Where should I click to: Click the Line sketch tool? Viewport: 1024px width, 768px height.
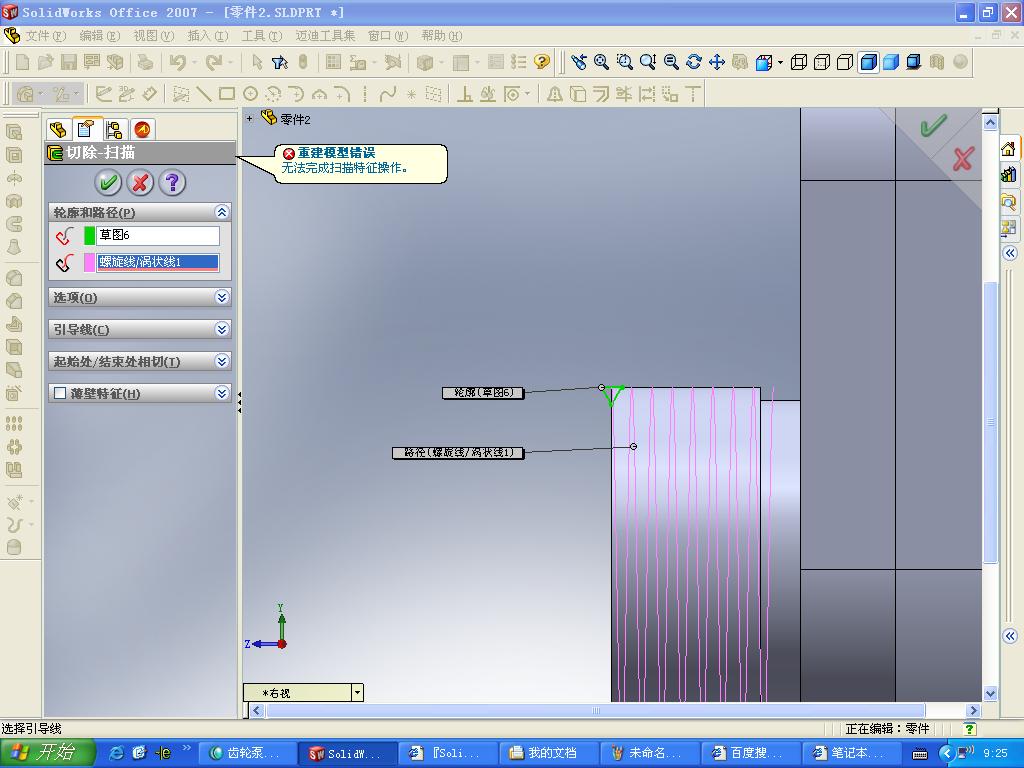(x=204, y=94)
